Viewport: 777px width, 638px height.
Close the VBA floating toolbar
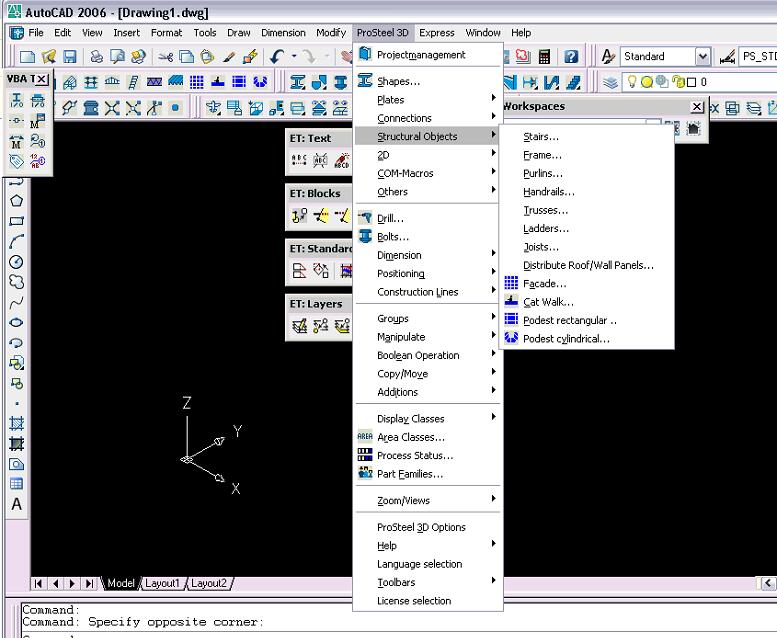[x=42, y=79]
